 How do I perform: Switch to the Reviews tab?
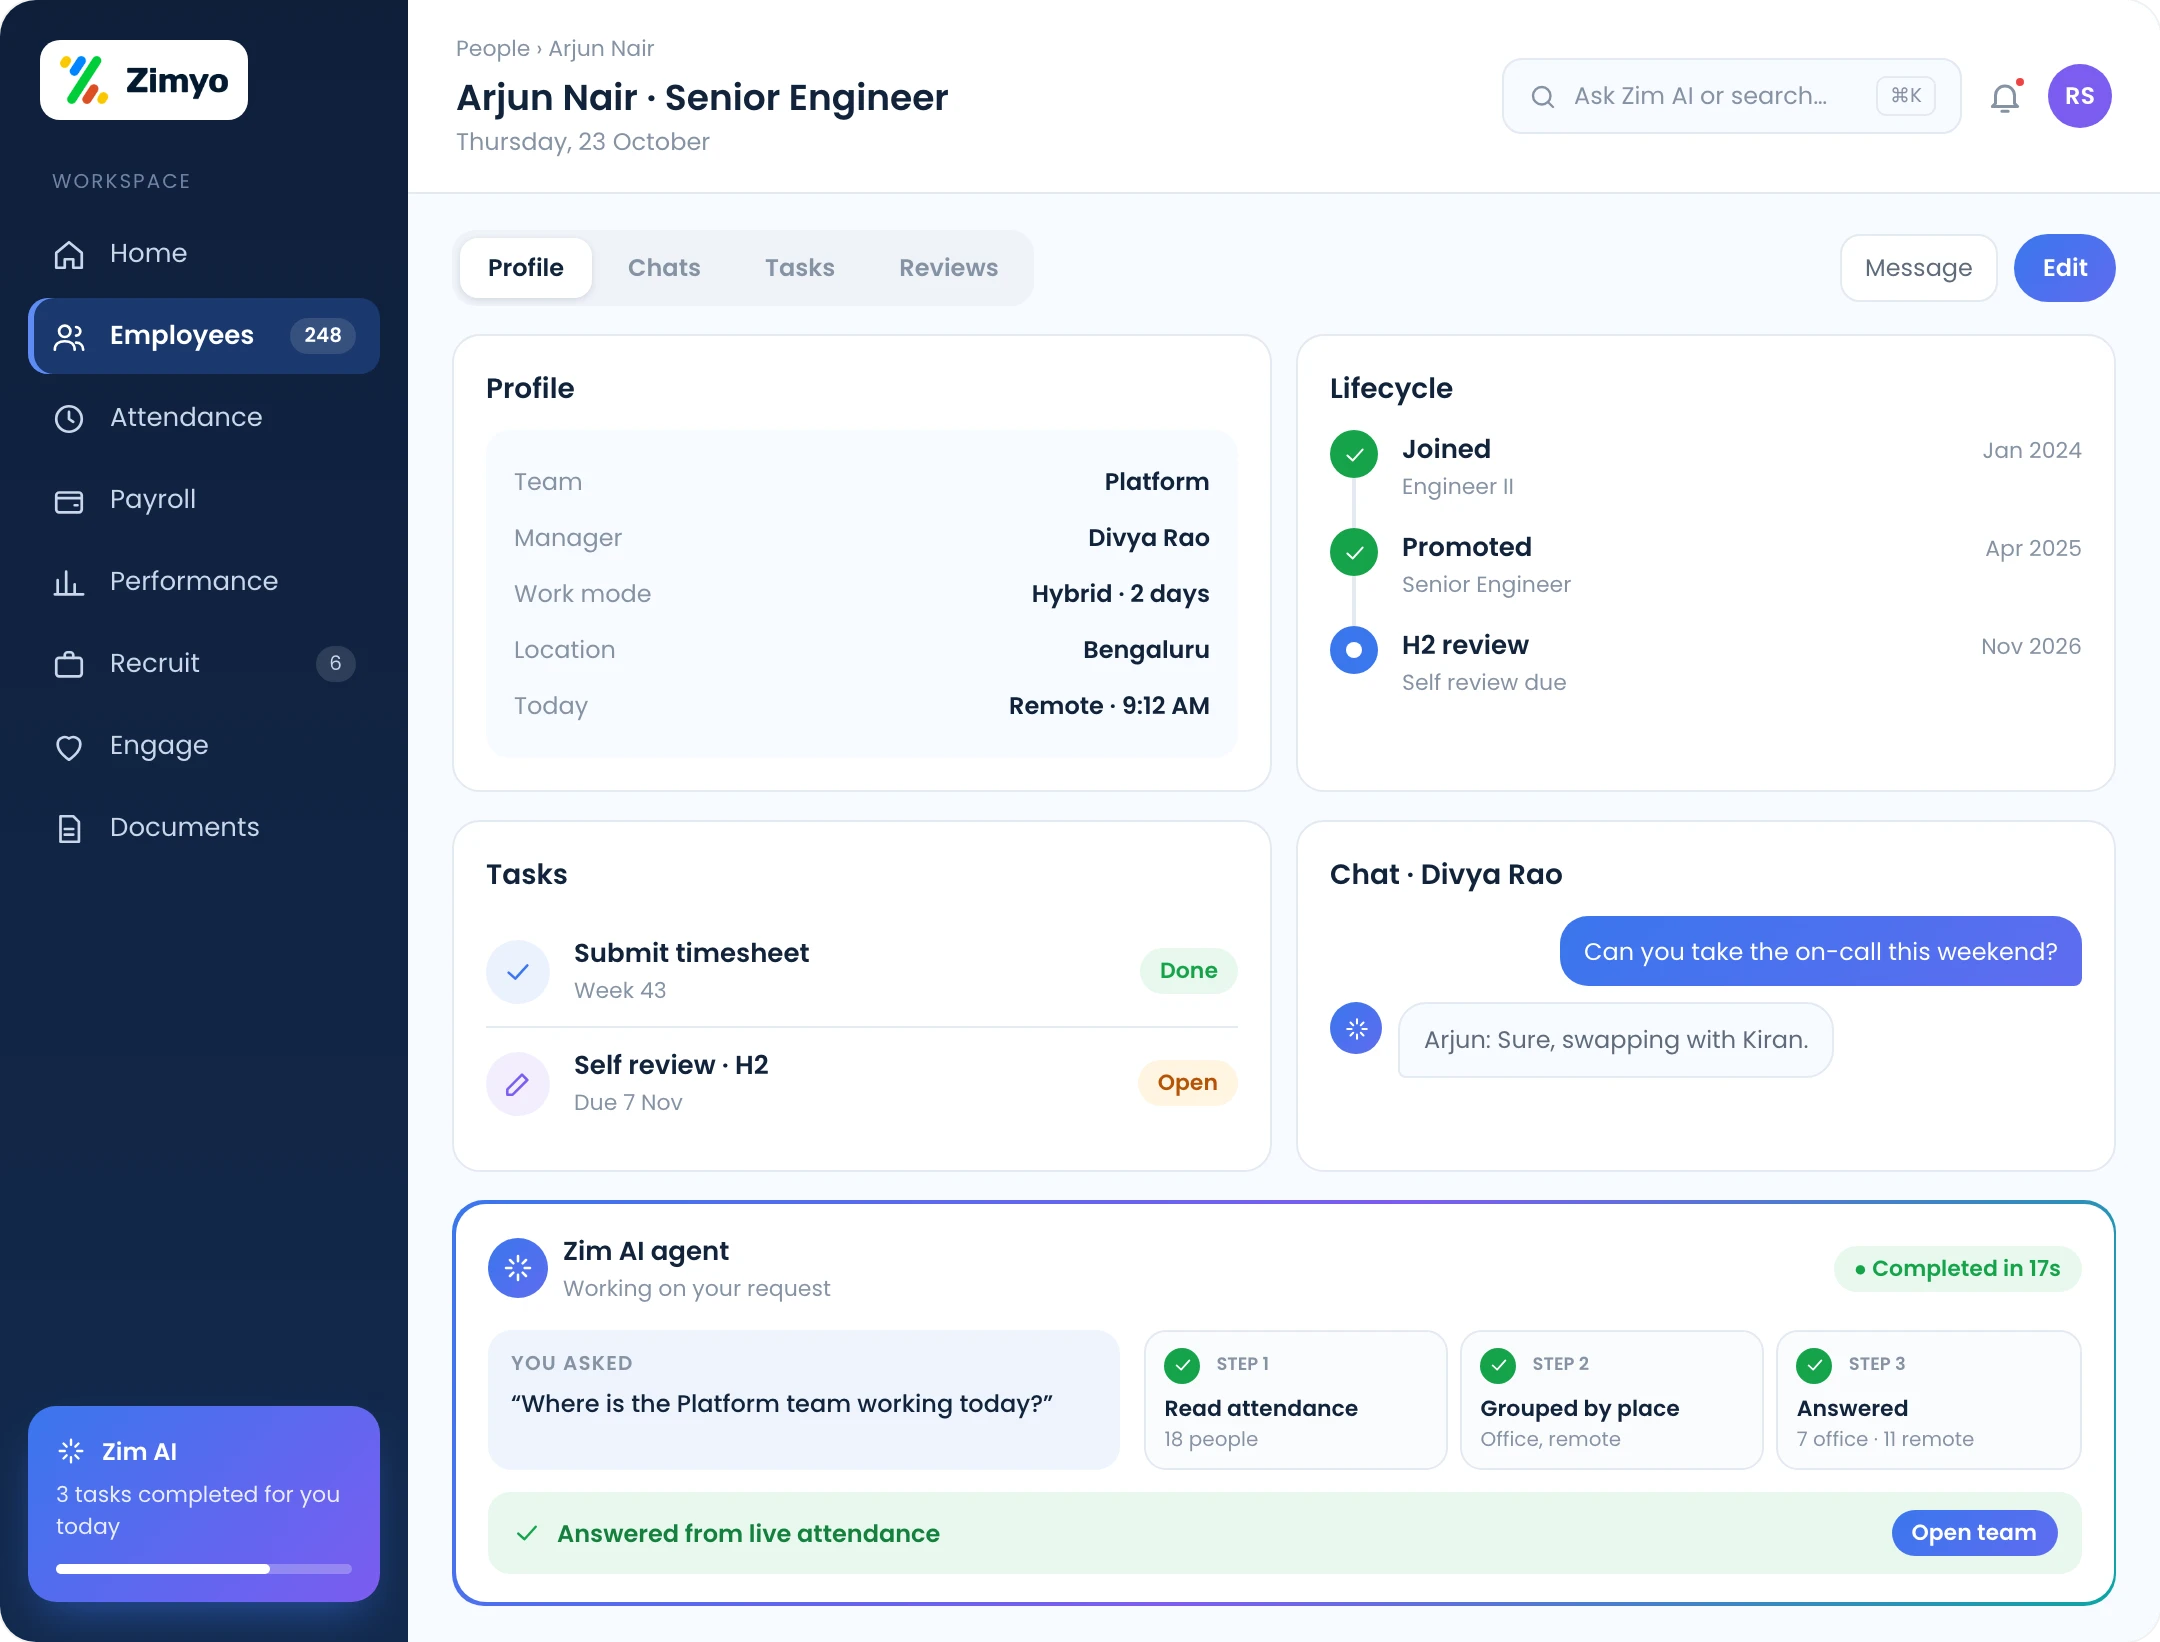pos(948,268)
